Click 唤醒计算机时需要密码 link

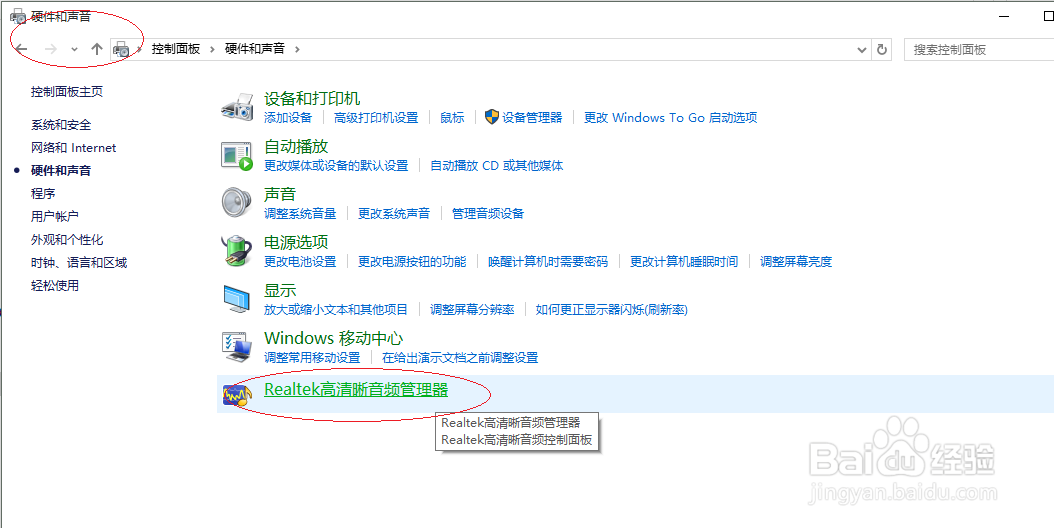(548, 262)
